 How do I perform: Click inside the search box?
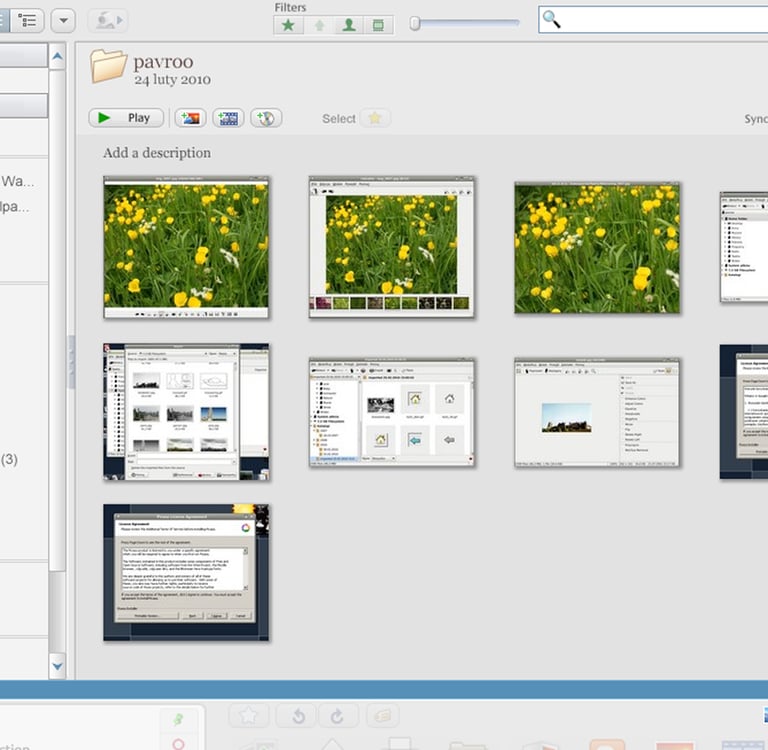pyautogui.click(x=653, y=20)
